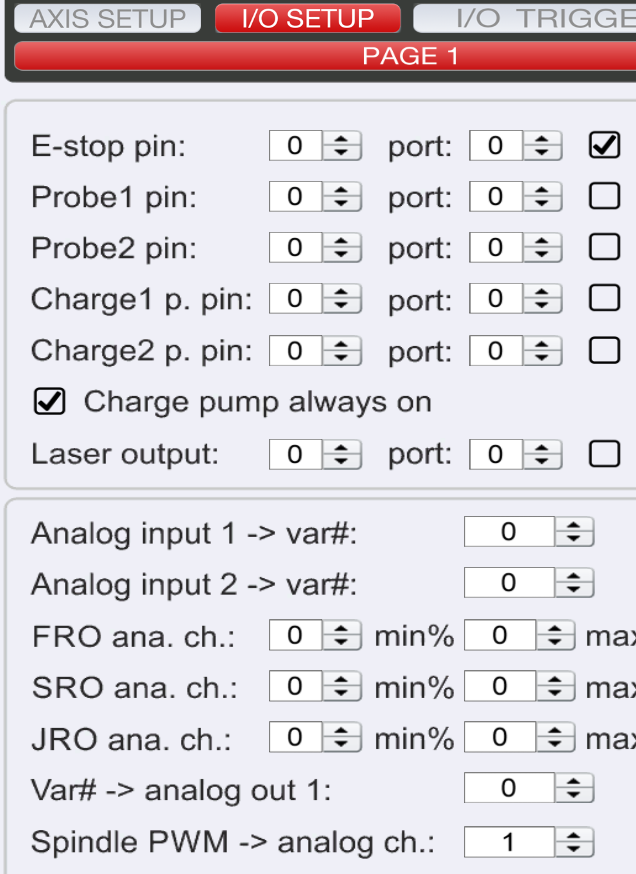Enable the Charge2 p. pin checkbox
This screenshot has width=636, height=874.
[605, 350]
